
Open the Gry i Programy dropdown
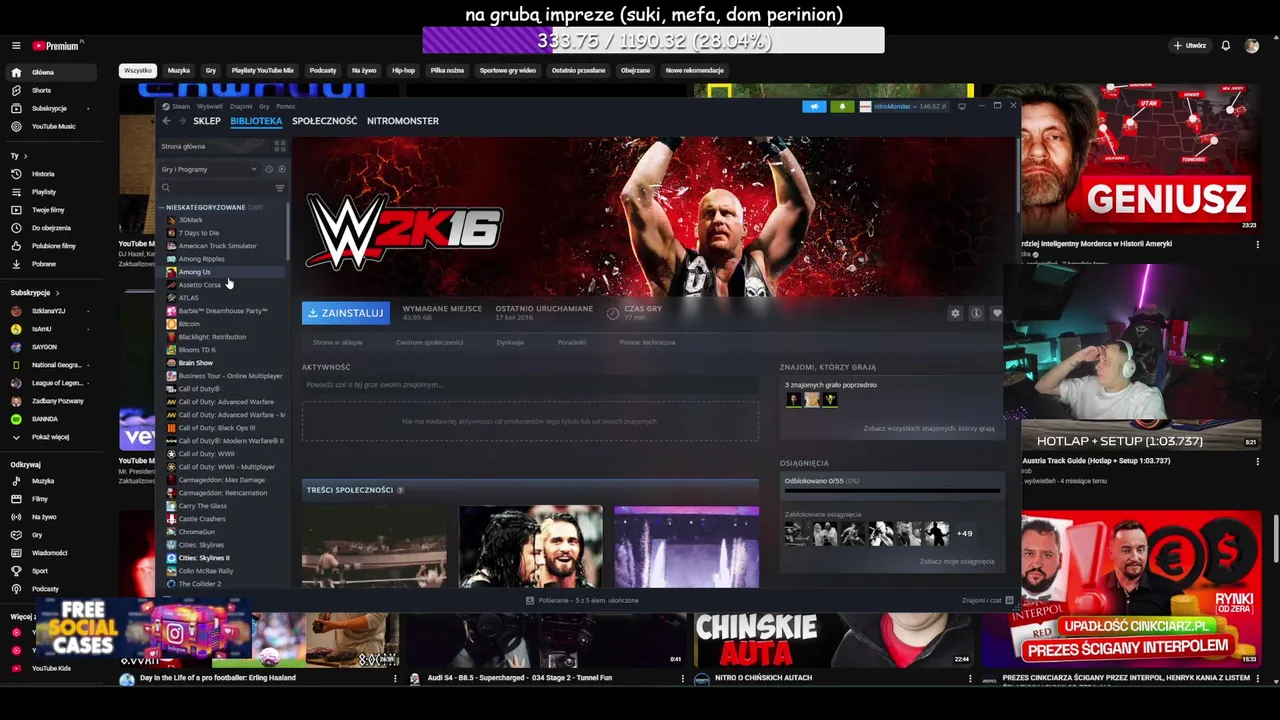[209, 169]
